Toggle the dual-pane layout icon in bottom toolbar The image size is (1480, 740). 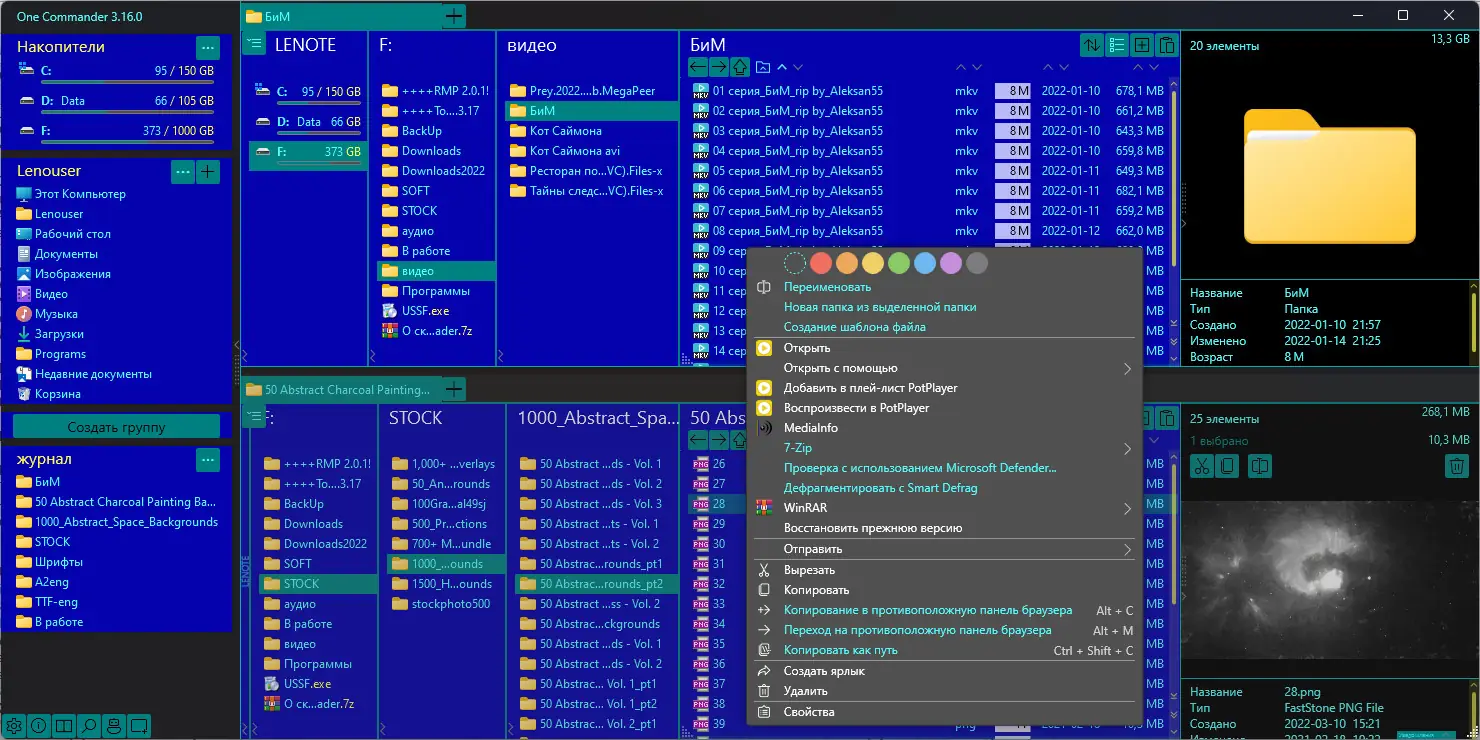[64, 725]
